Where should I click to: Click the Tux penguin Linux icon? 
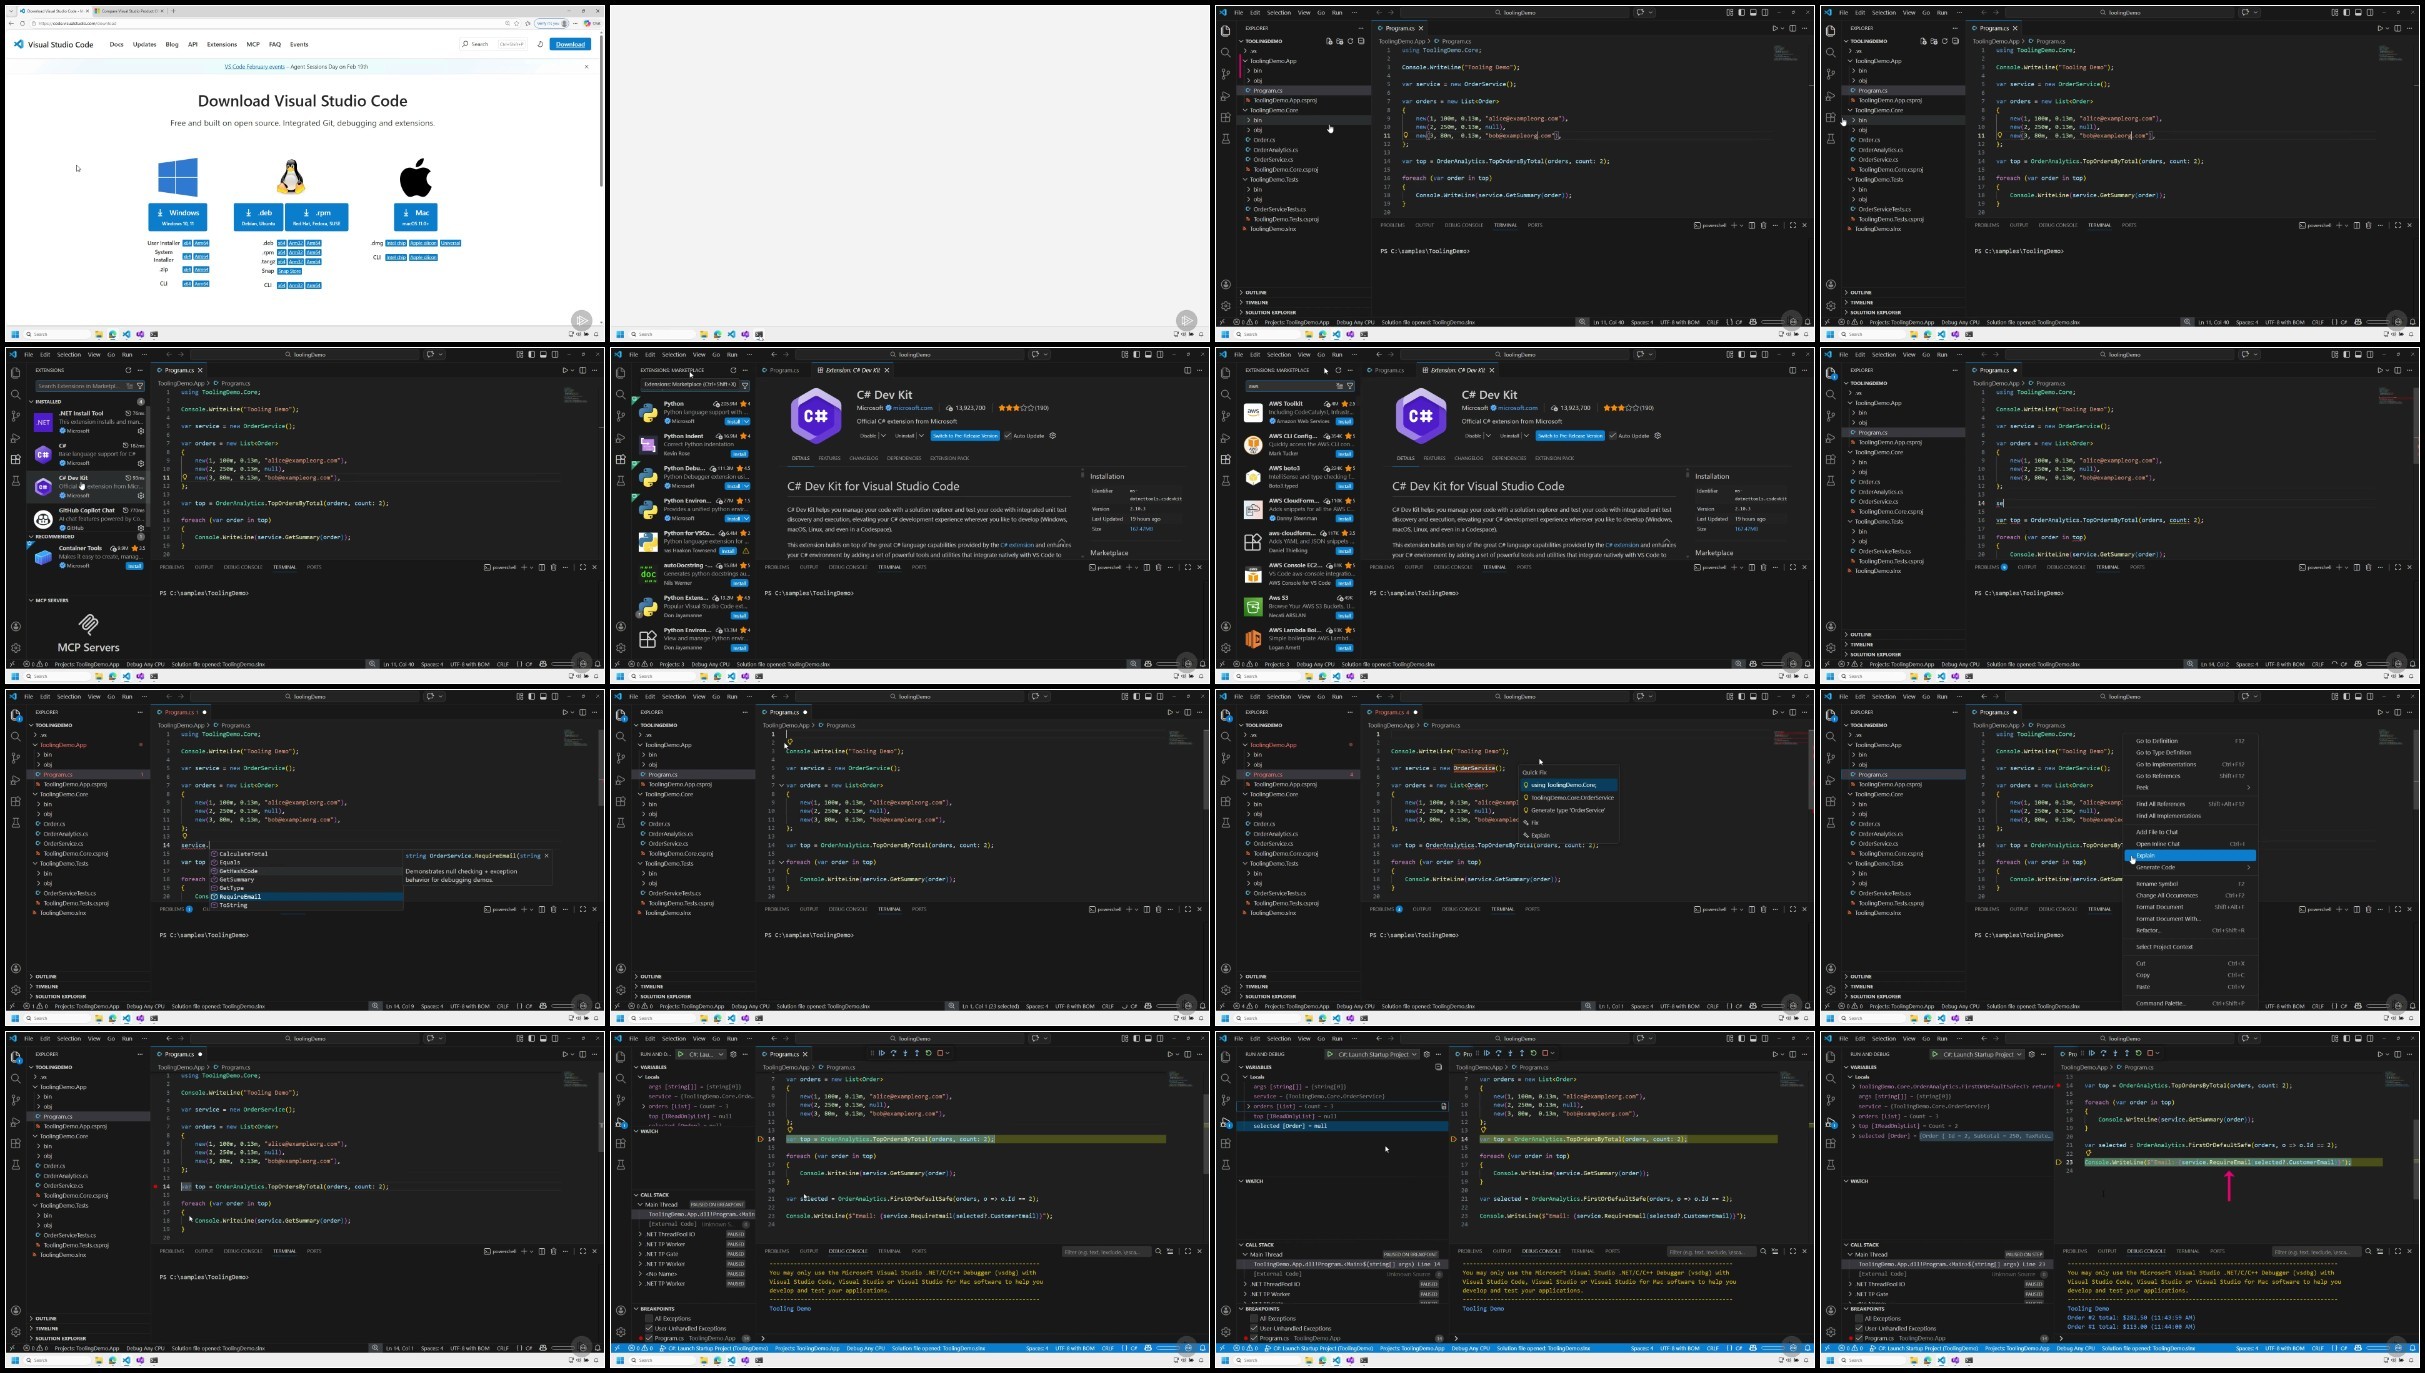[291, 178]
